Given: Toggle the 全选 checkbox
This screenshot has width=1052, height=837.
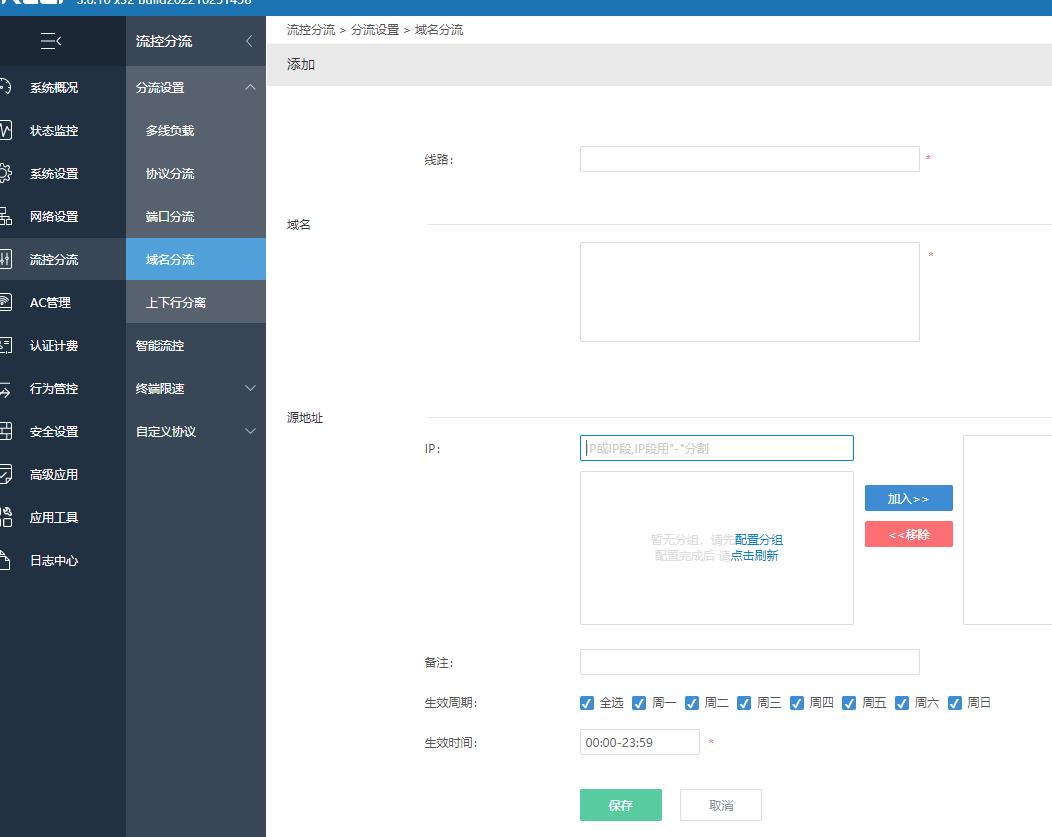Looking at the screenshot, I should point(587,703).
